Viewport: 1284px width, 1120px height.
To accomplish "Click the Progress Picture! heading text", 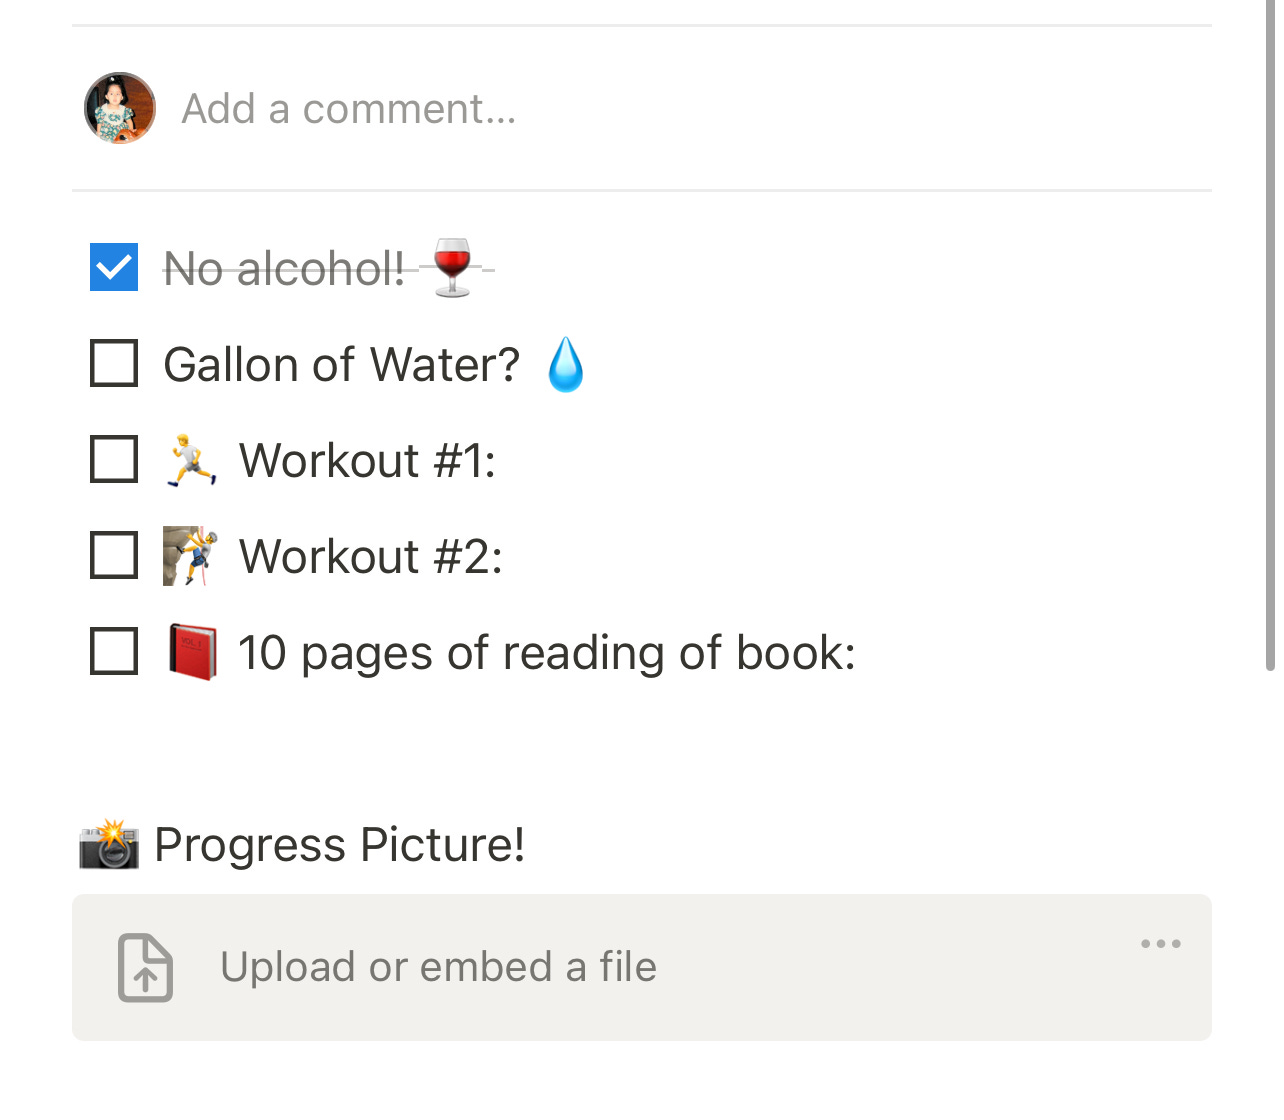I will click(x=340, y=845).
